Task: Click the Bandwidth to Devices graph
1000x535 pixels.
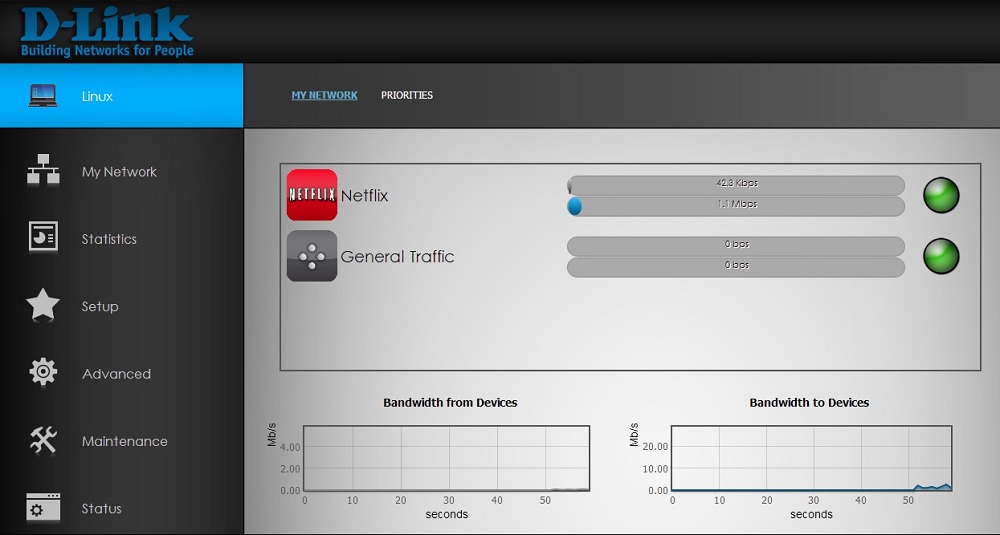Action: click(x=811, y=458)
